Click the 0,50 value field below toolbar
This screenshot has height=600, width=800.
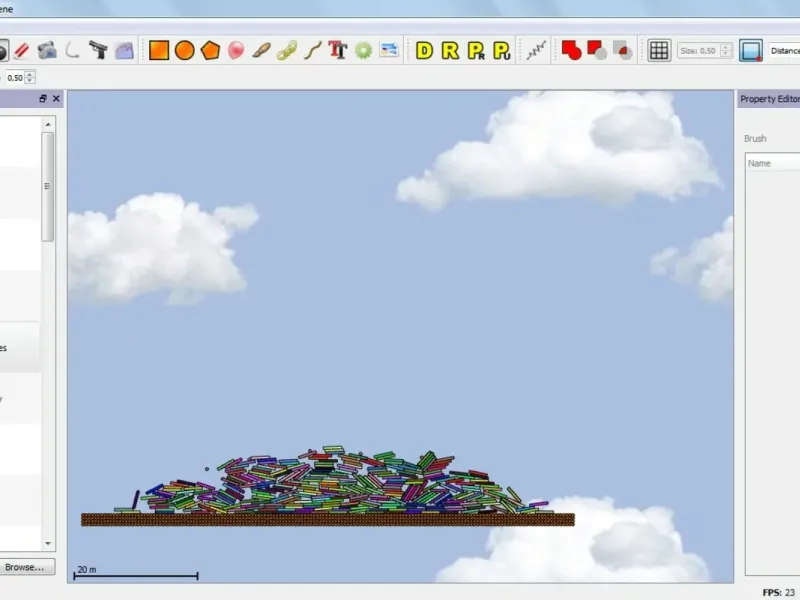coord(15,78)
